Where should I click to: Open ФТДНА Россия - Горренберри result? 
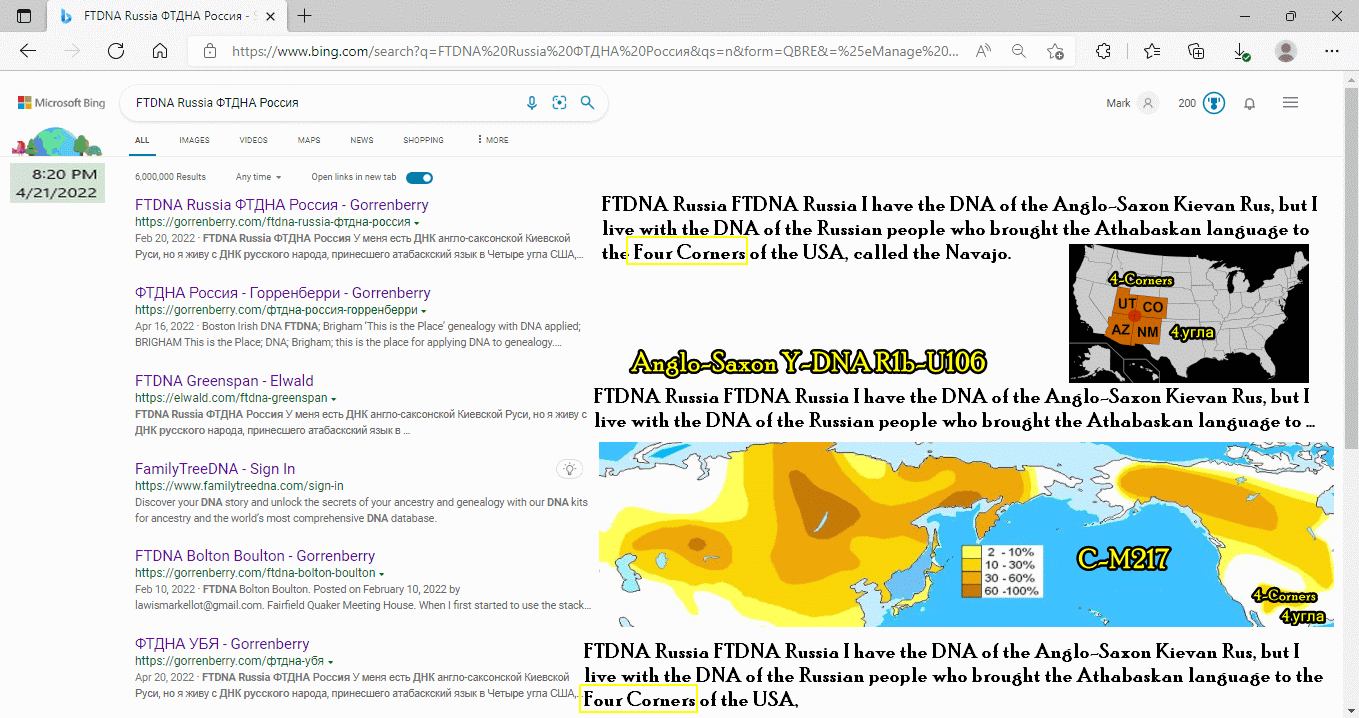point(283,293)
